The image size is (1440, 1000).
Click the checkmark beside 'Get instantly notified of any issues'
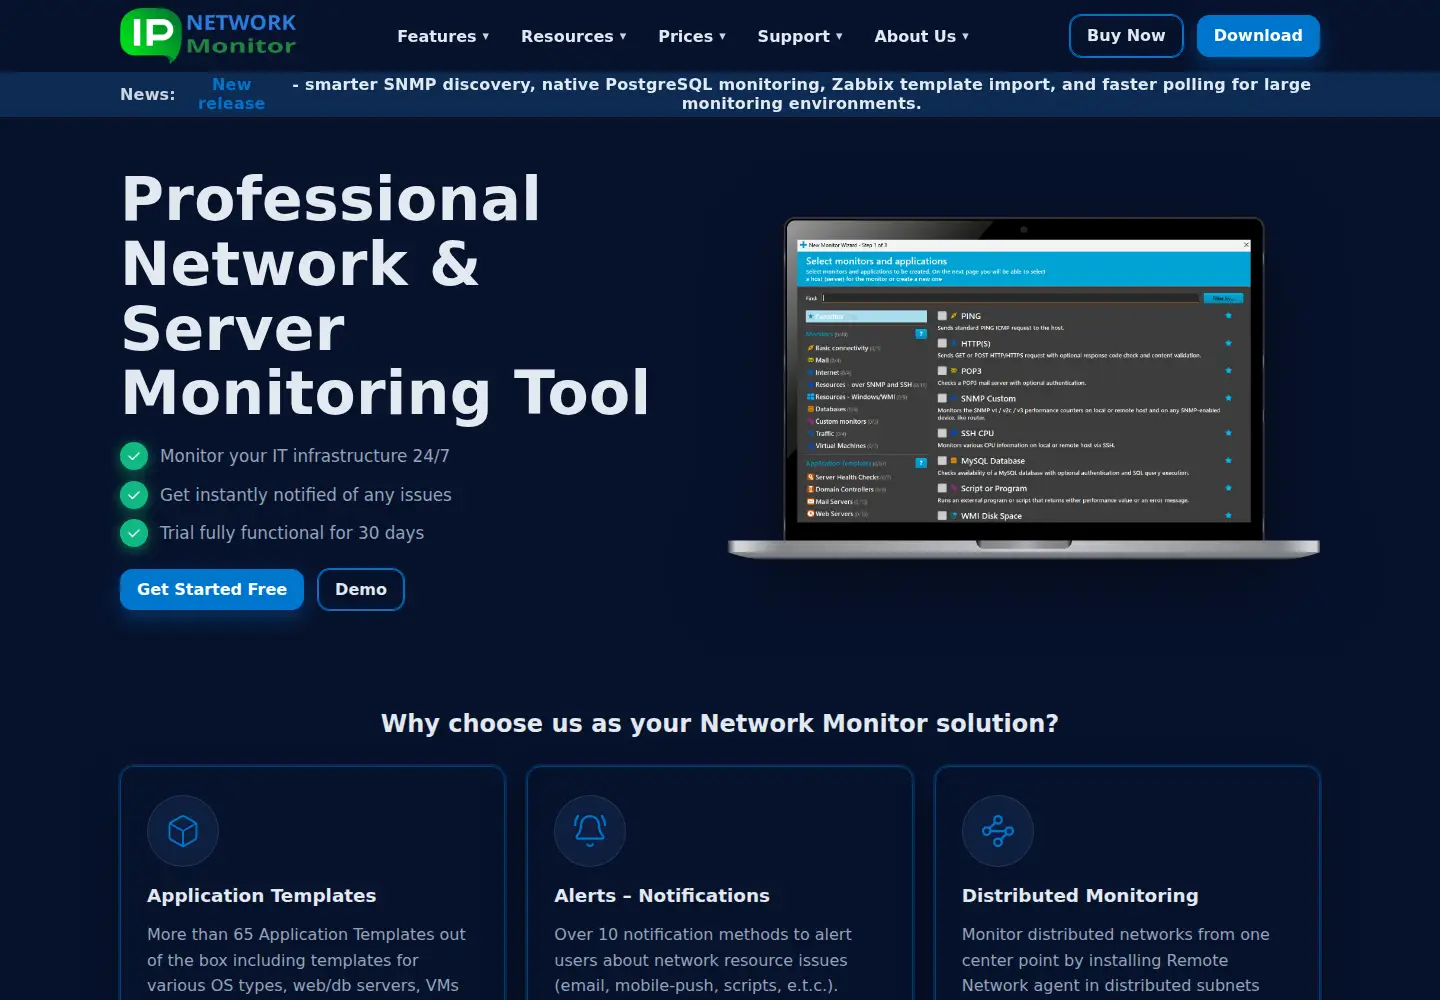(134, 495)
